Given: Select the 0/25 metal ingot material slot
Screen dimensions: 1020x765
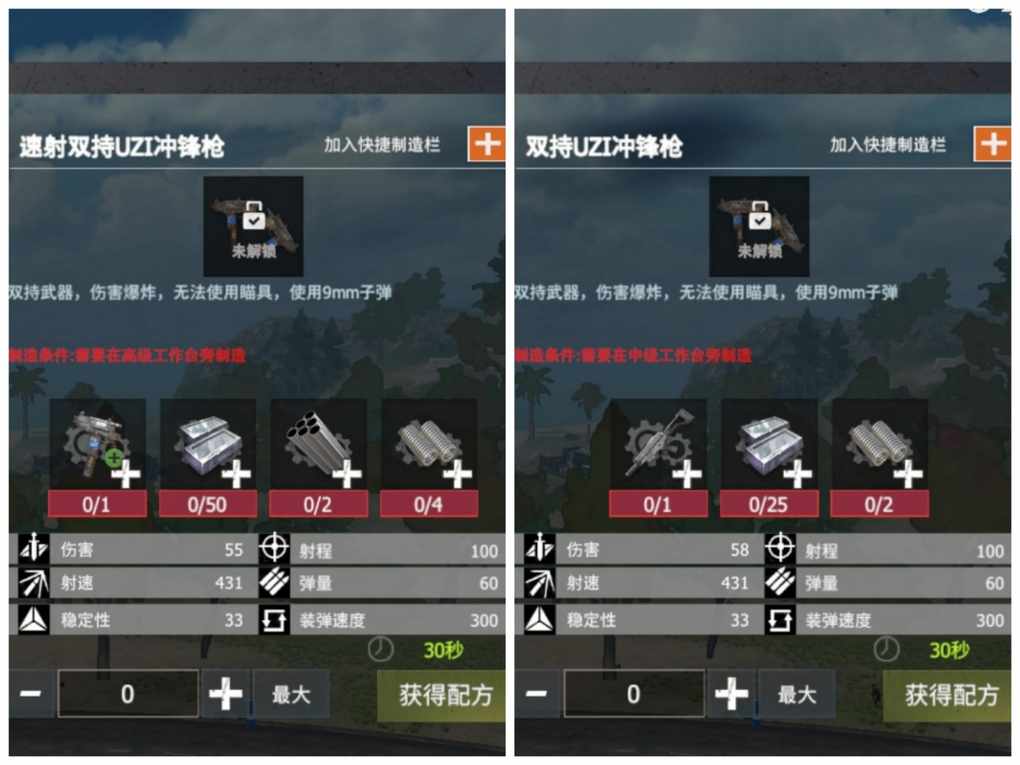Looking at the screenshot, I should (769, 458).
